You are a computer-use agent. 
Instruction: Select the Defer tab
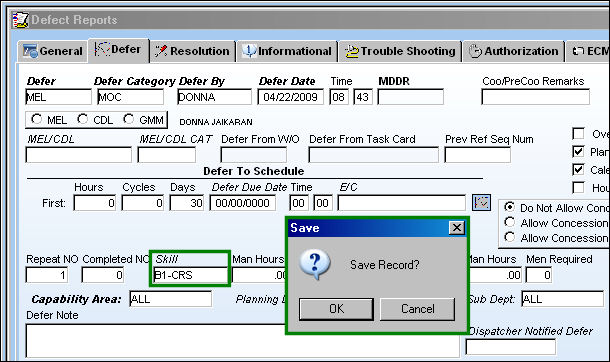coord(118,50)
